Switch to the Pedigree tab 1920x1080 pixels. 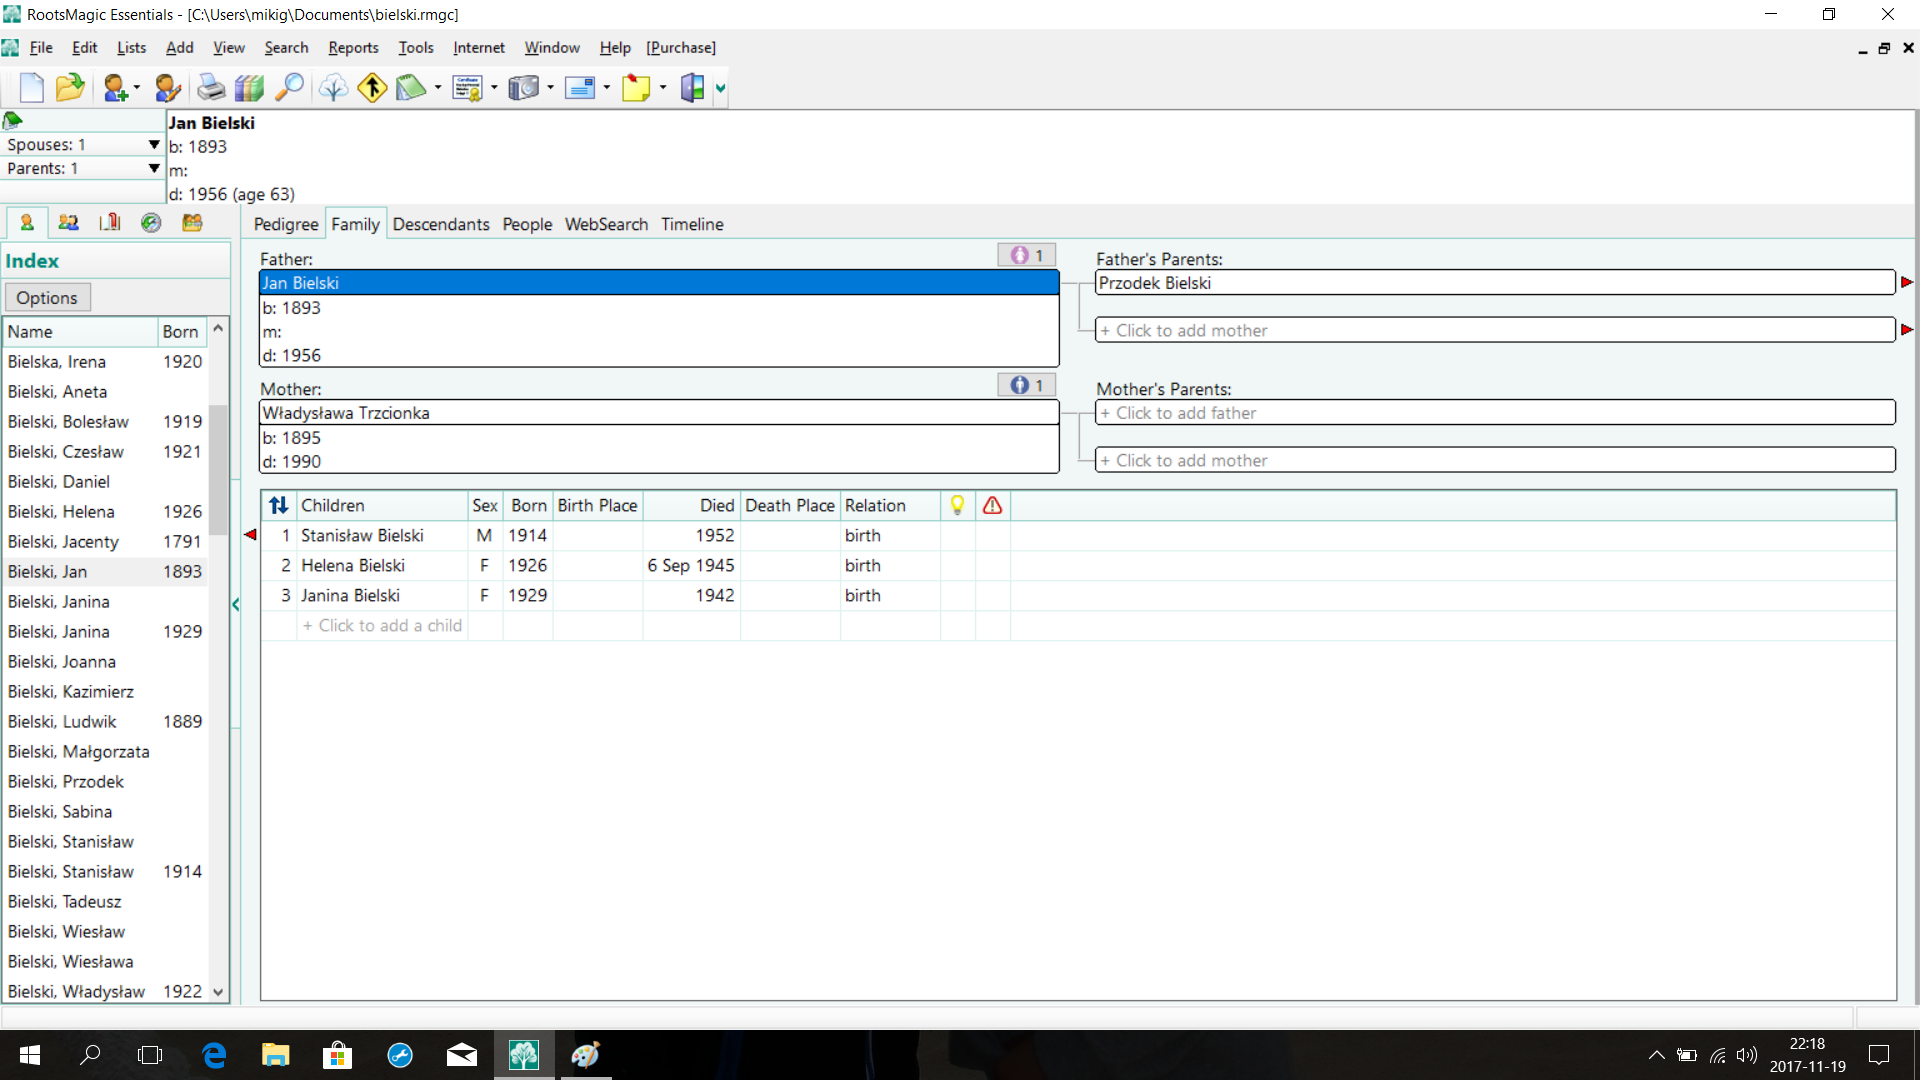[286, 224]
